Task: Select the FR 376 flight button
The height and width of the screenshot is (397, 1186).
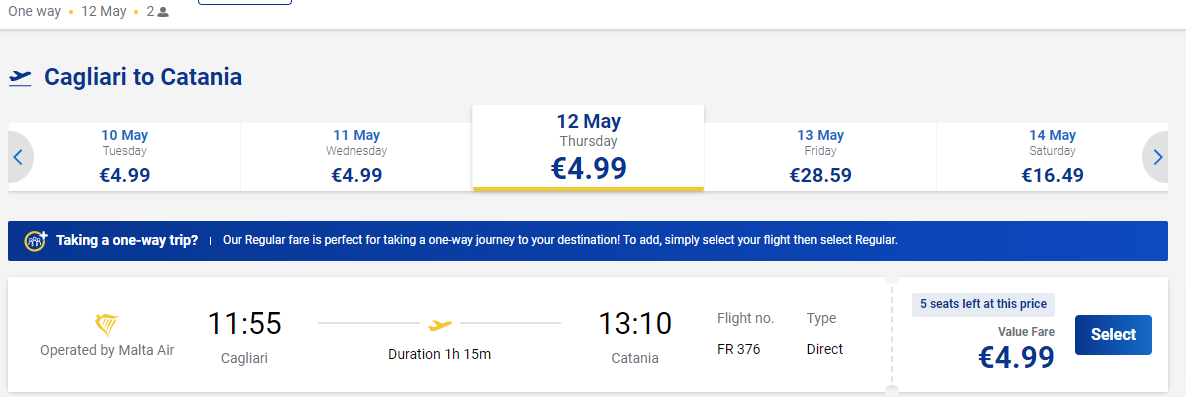Action: click(x=1113, y=334)
